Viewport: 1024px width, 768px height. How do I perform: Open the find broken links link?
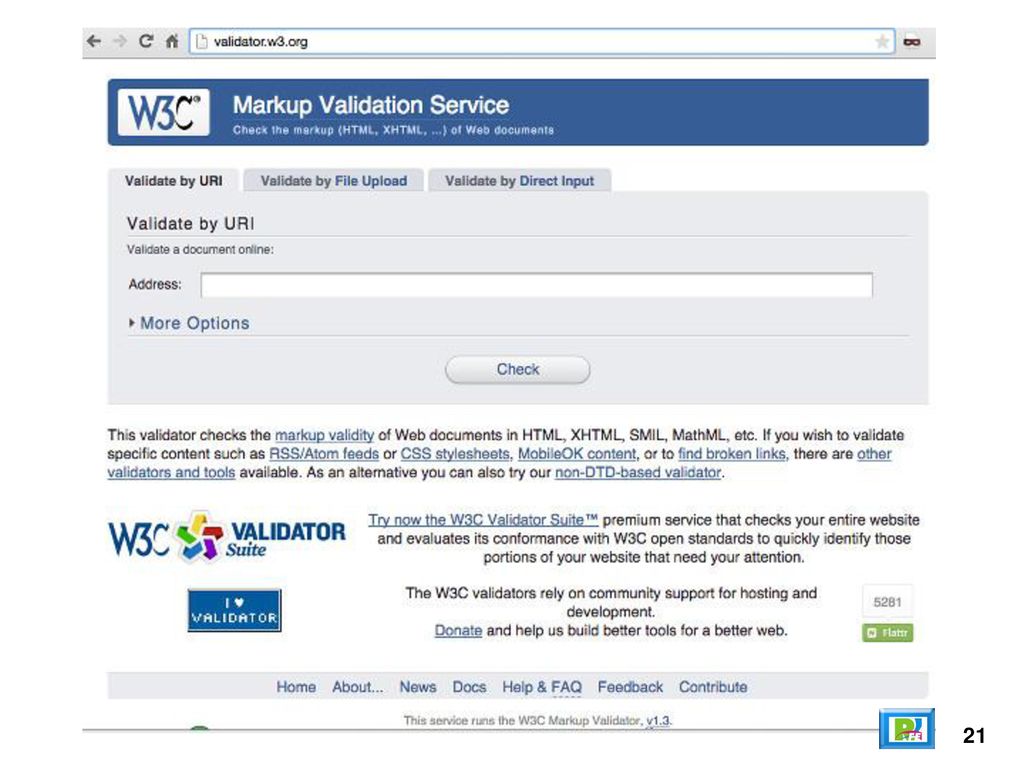(x=733, y=454)
